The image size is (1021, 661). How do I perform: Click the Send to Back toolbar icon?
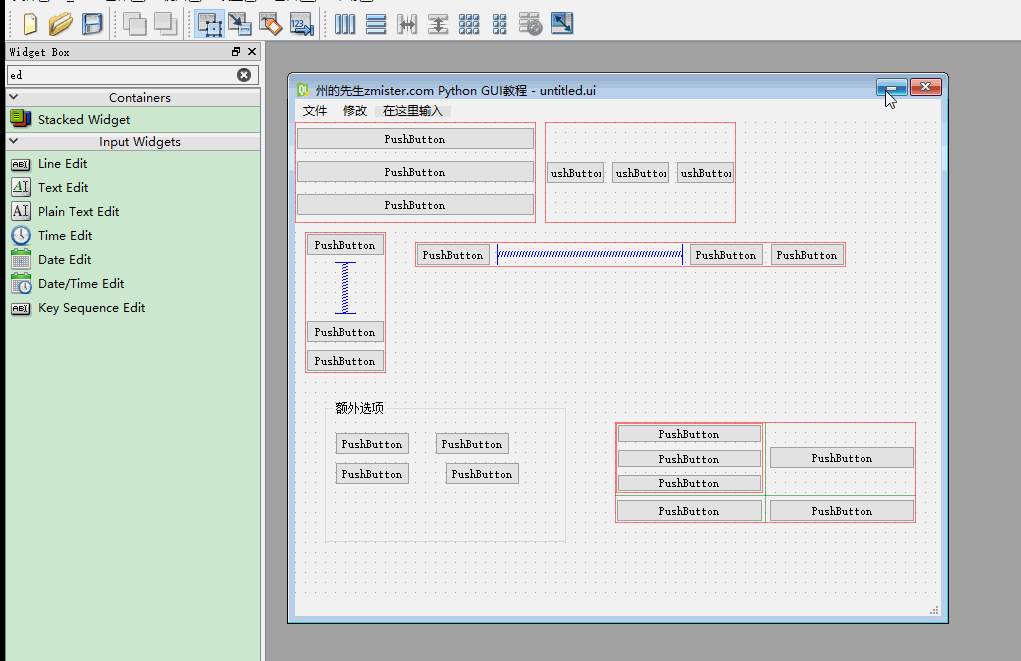pos(135,24)
